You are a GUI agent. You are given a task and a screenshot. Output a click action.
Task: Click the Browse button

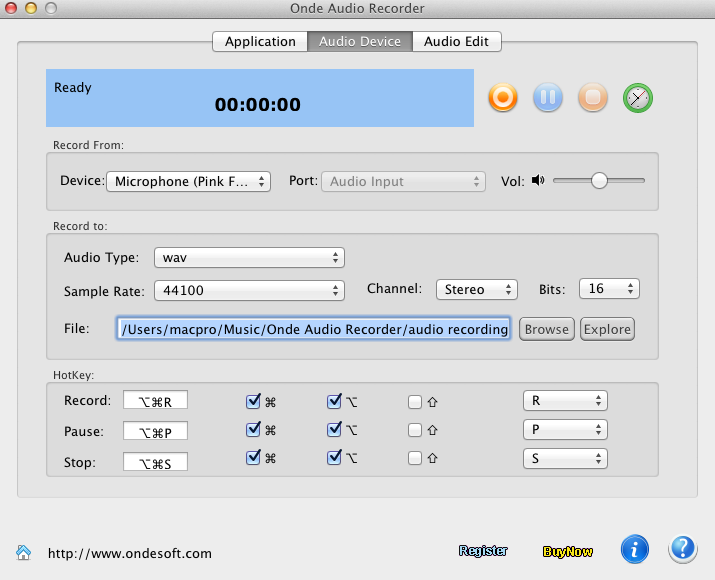tap(546, 329)
